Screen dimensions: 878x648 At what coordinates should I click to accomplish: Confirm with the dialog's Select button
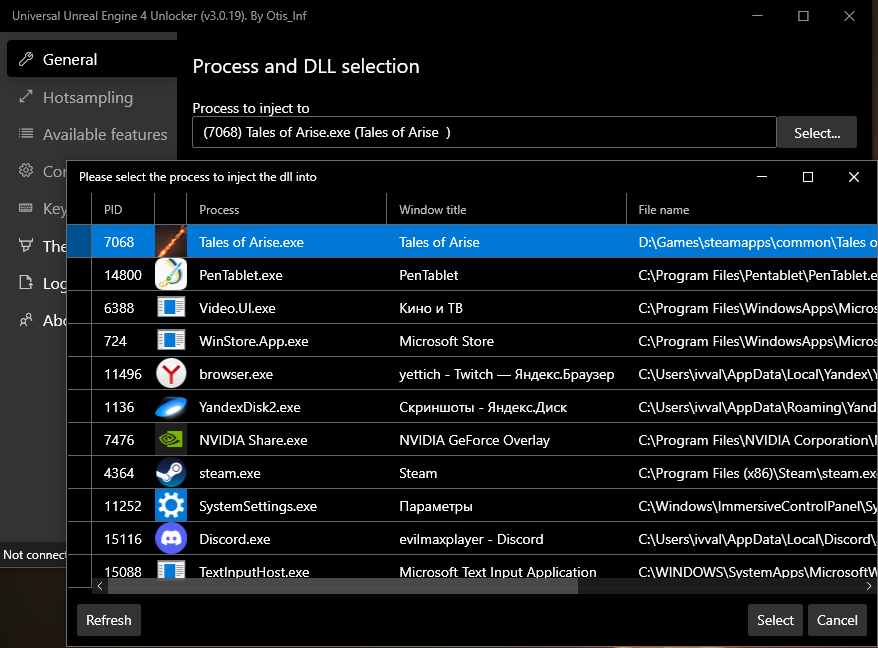coord(775,620)
